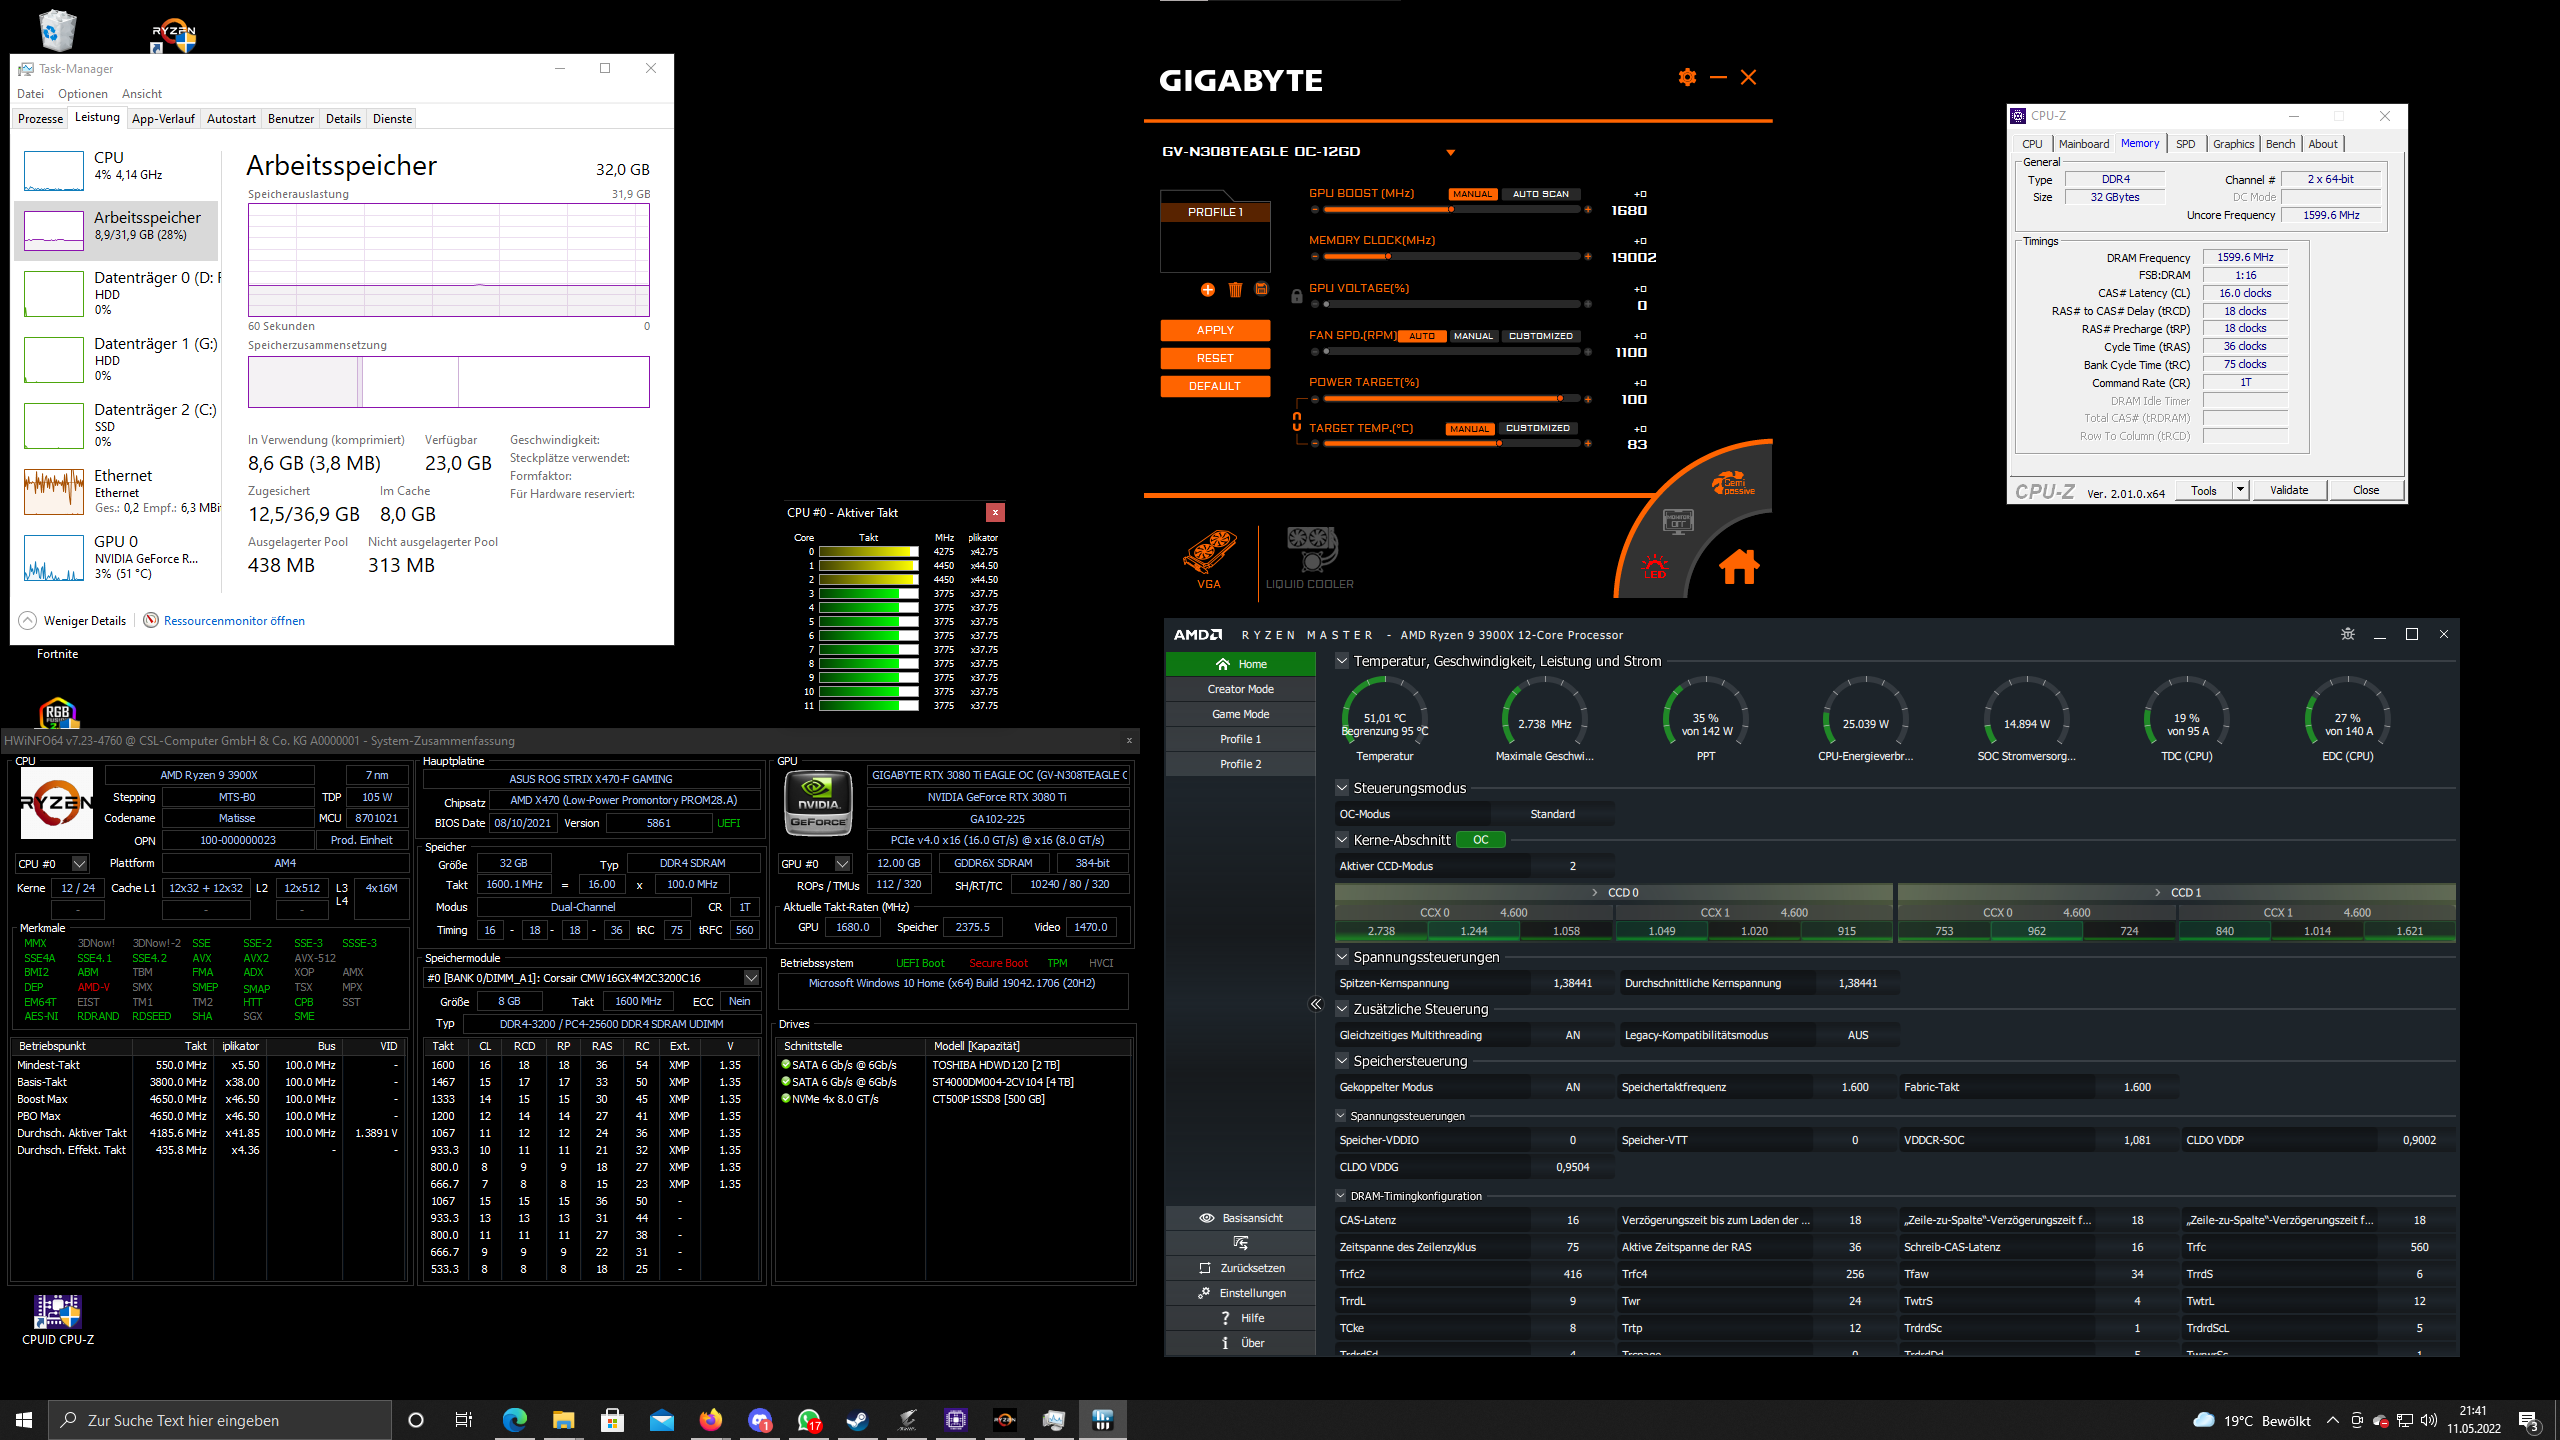The width and height of the screenshot is (2560, 1440).
Task: Open the Ressourcenmonitor öffnen link
Action: coord(234,621)
